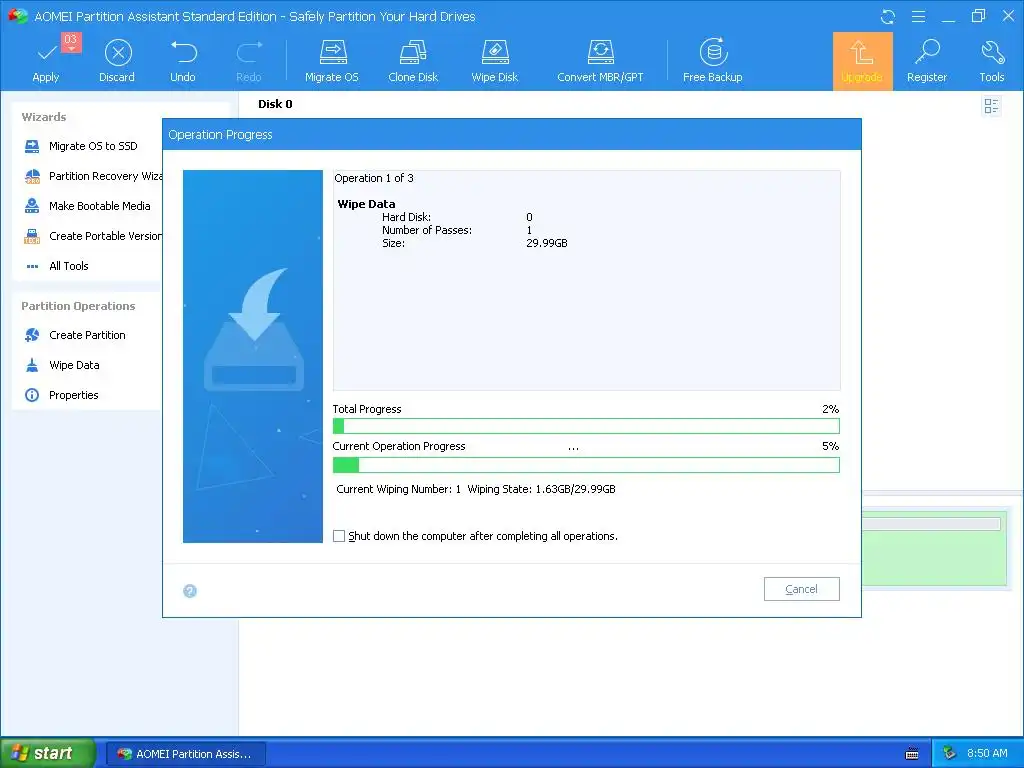Click the green disk partition block
Viewport: 1024px width, 768px height.
(934, 549)
